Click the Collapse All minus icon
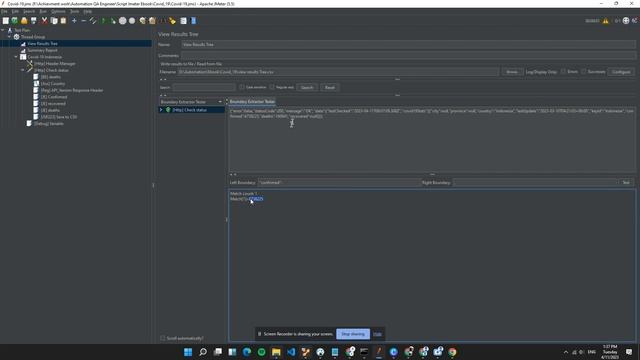Viewport: 640px width, 360px height. pyautogui.click(x=84, y=21)
